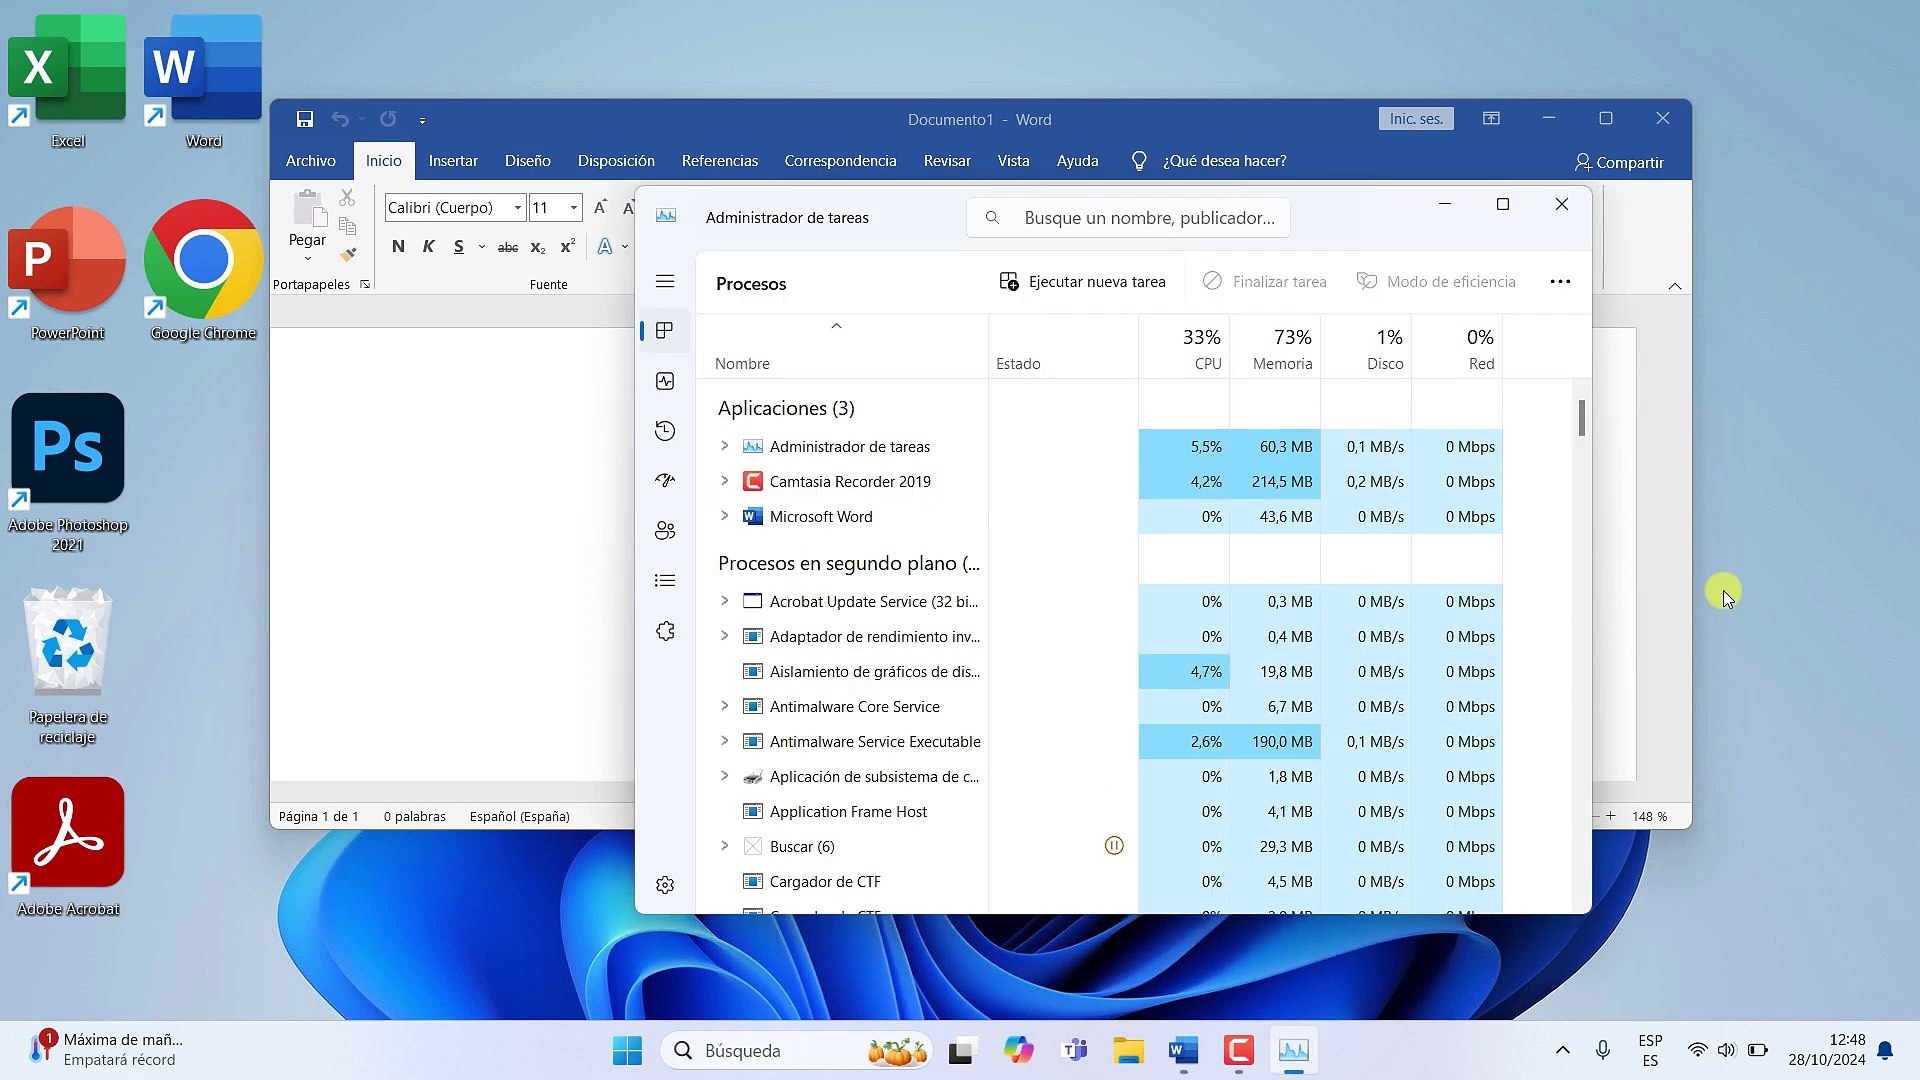Screen dimensions: 1920x1080
Task: Toggle Bold formatting in Word ribbon
Action: pos(398,247)
